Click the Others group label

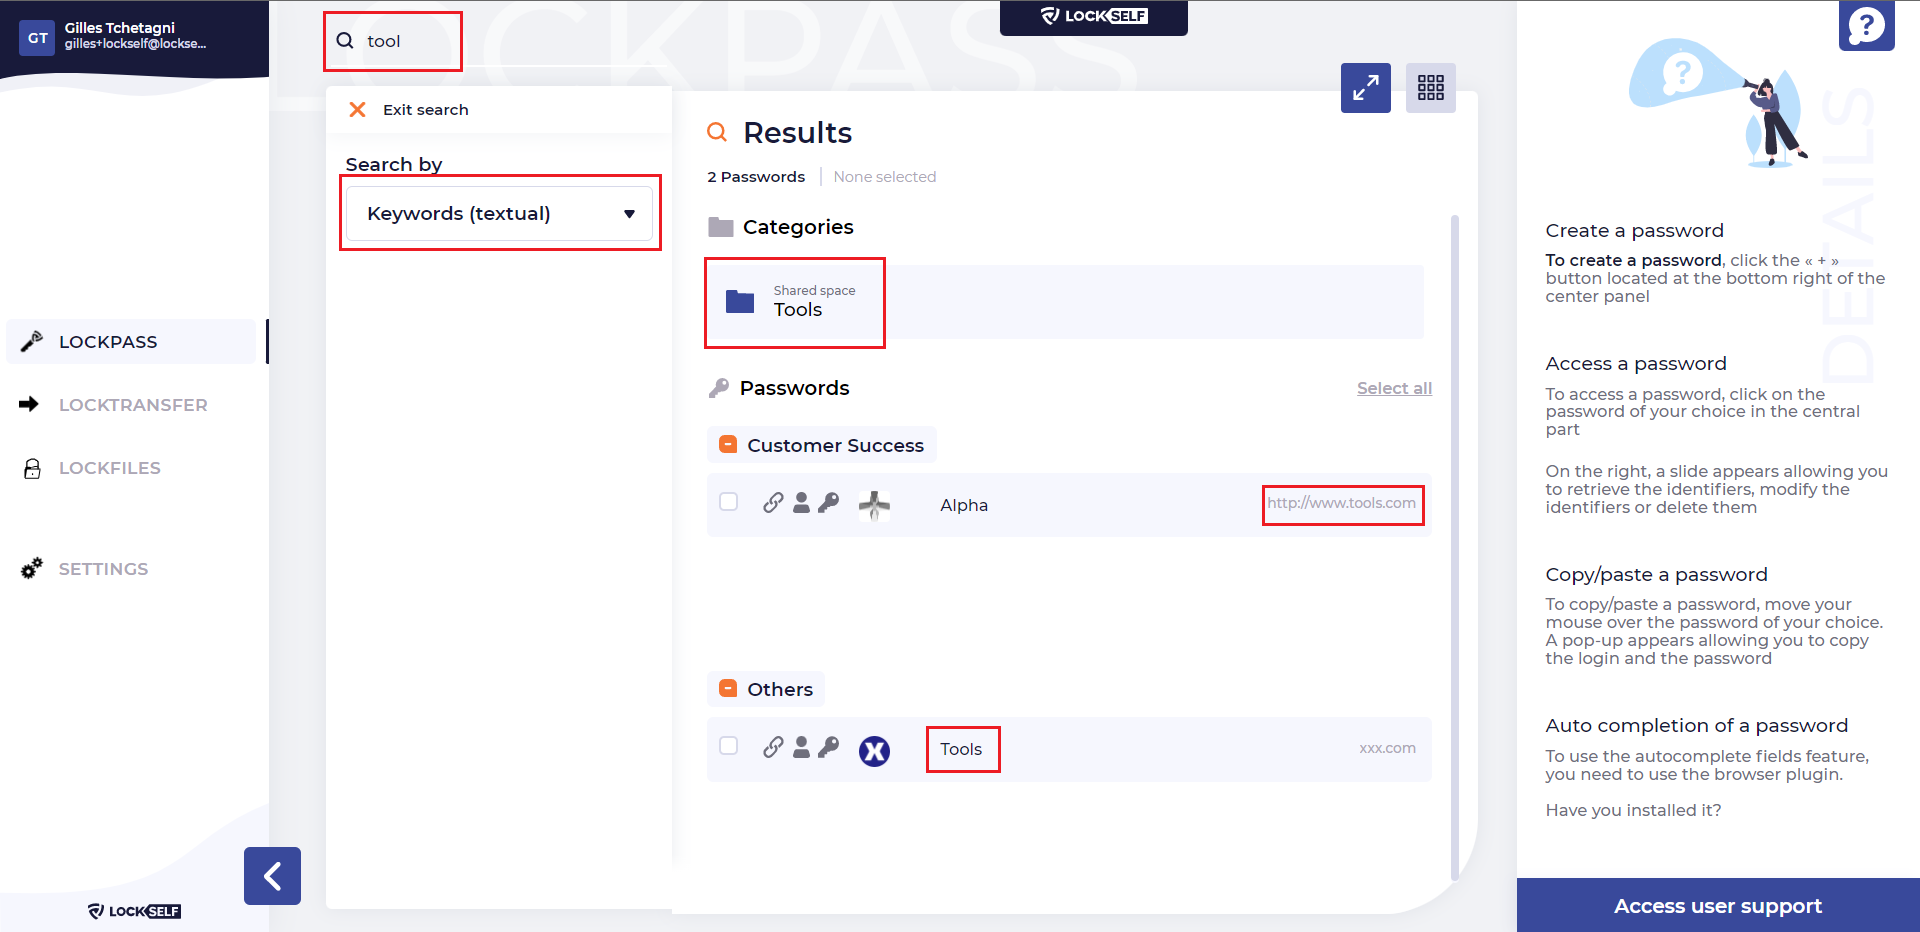(780, 689)
